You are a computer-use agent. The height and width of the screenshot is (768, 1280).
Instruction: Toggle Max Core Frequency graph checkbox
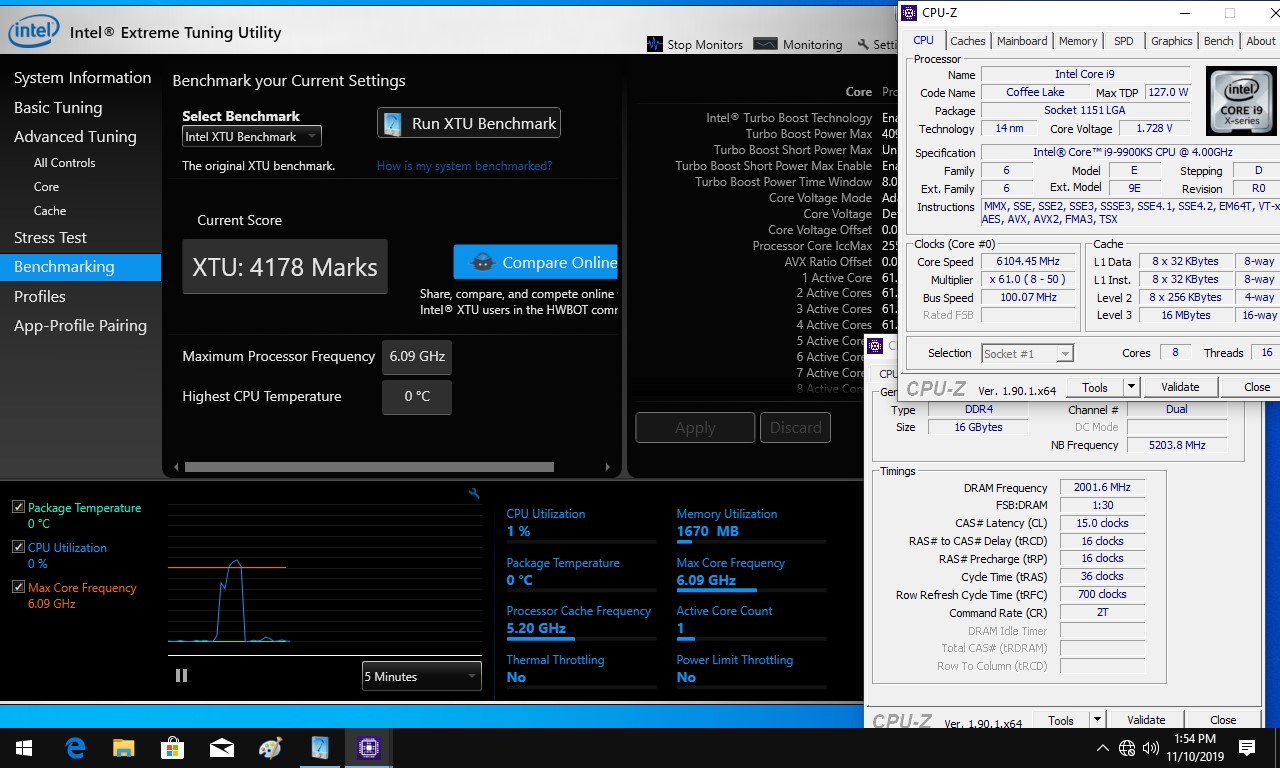18,587
